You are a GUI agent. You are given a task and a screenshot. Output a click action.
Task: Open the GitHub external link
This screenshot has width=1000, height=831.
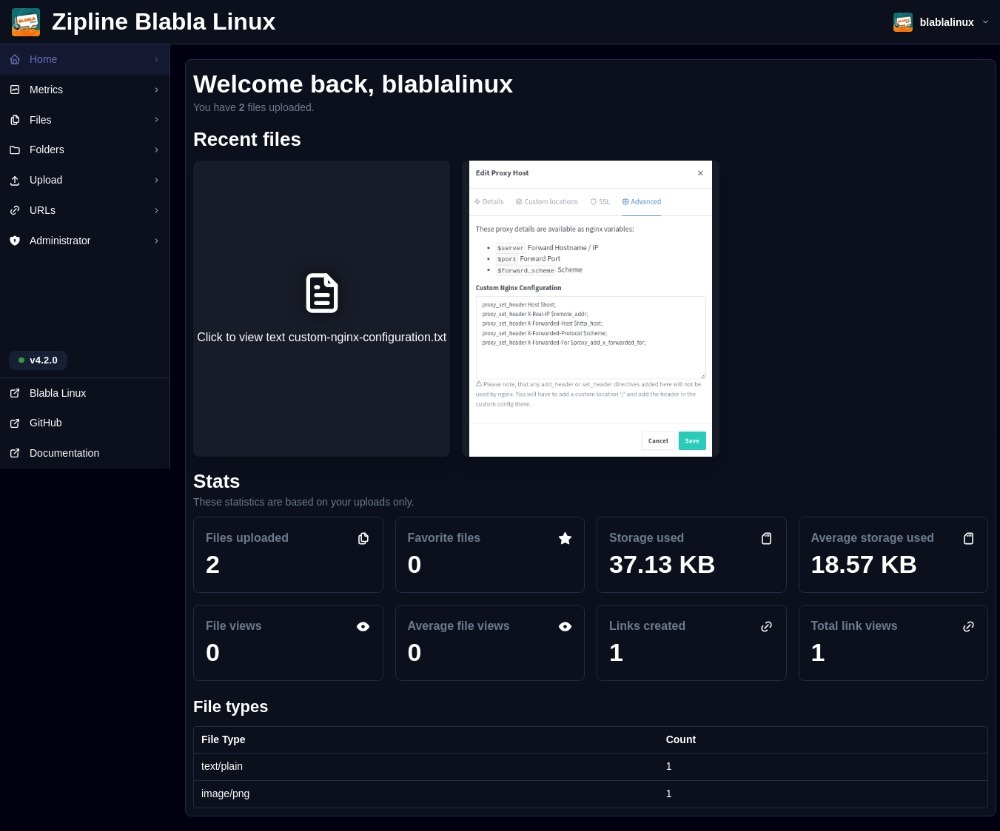pos(45,423)
